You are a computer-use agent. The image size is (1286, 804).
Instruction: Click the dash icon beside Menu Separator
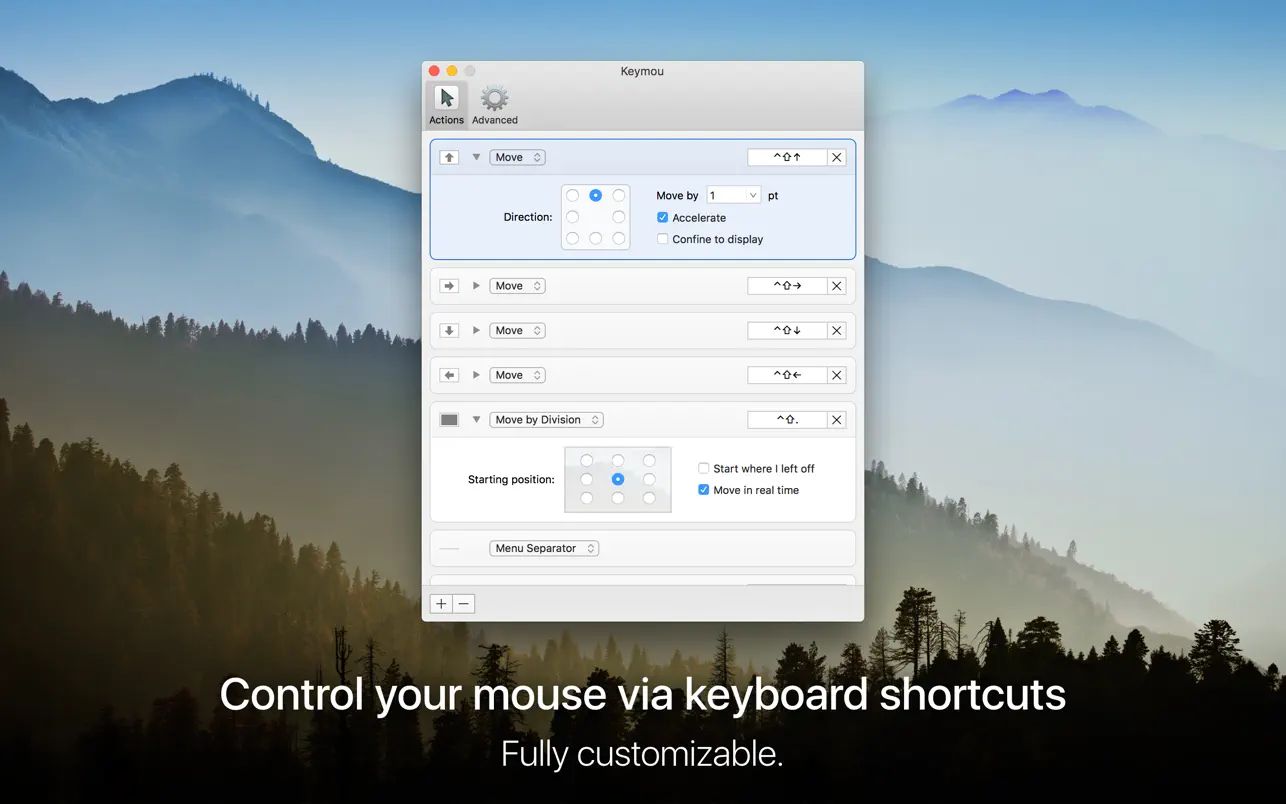448,548
